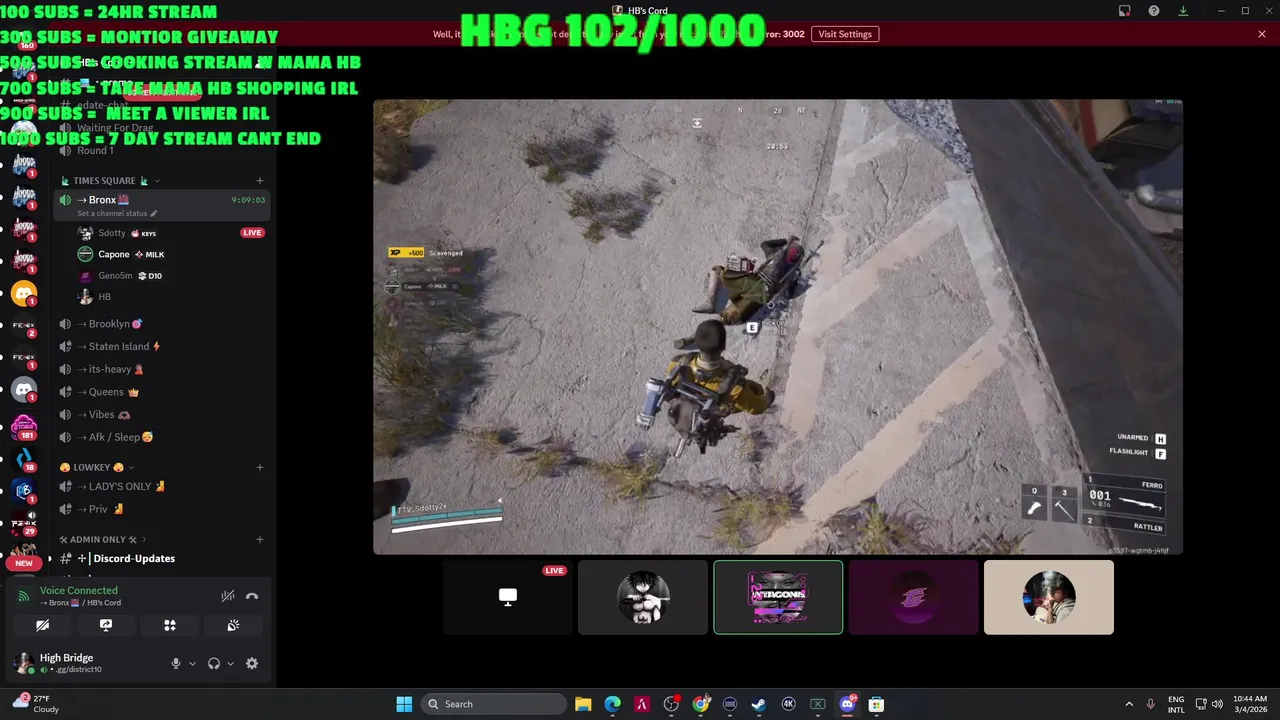Create channel in ADMIN ONLY category
The height and width of the screenshot is (720, 1280).
pyautogui.click(x=260, y=540)
